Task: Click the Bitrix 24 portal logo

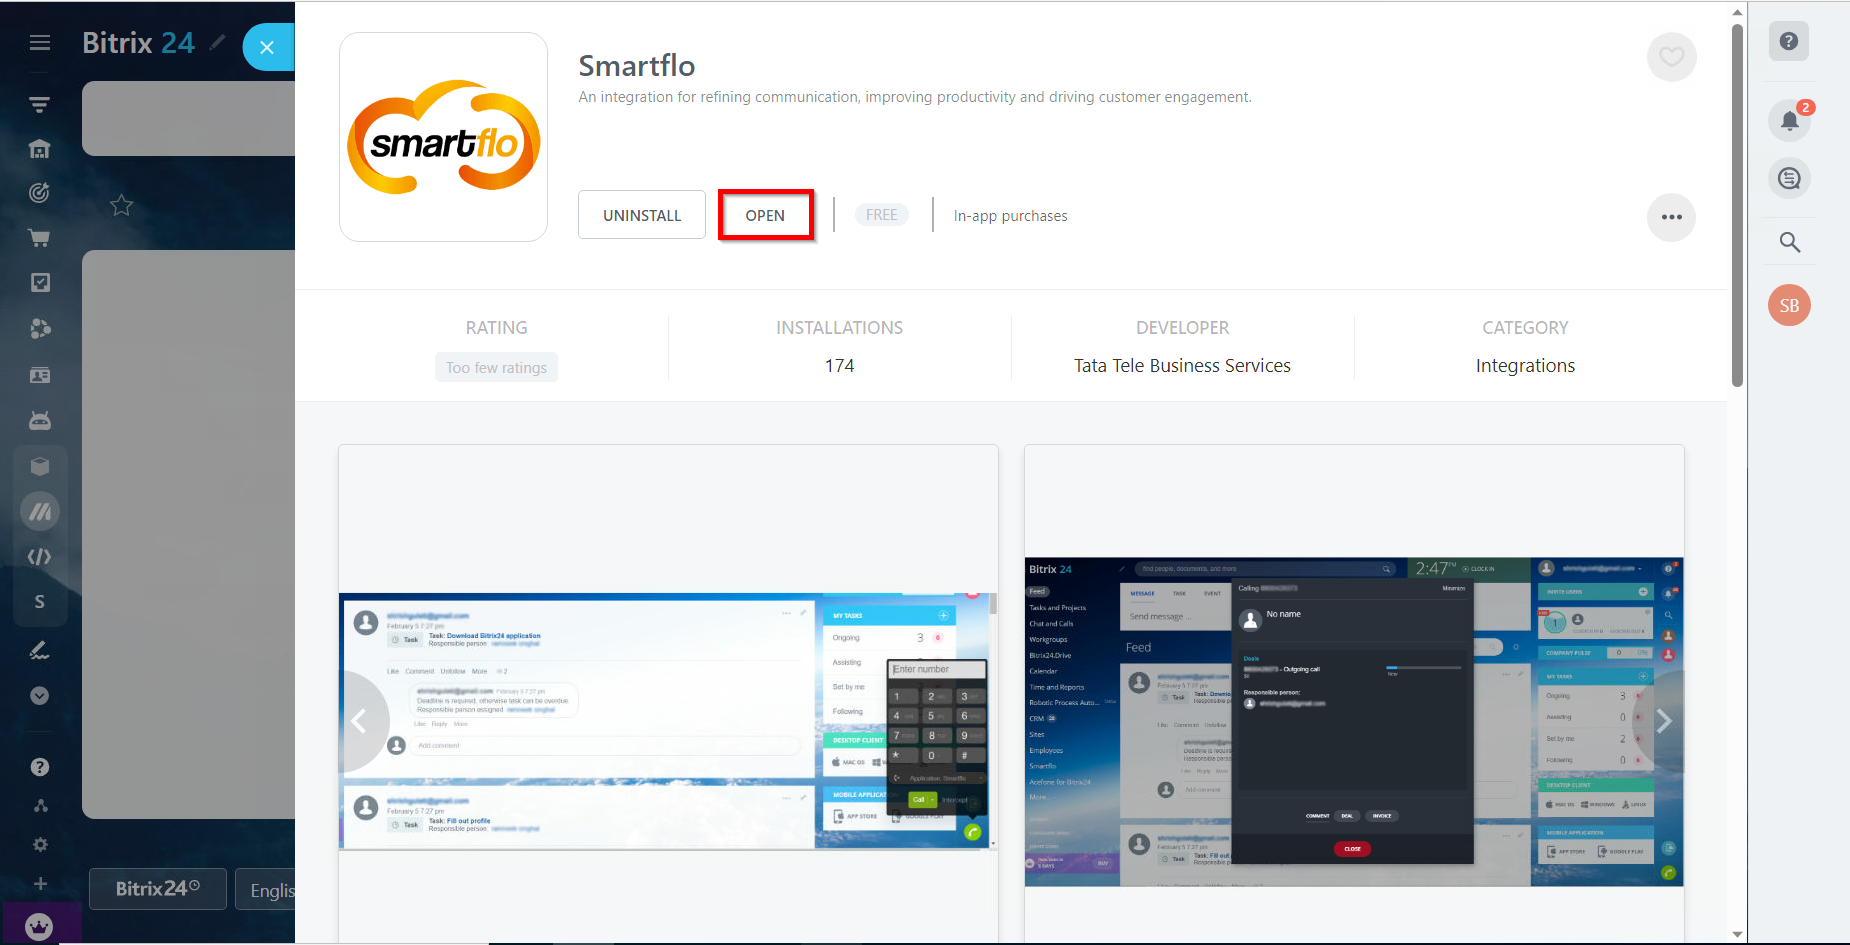Action: click(138, 43)
